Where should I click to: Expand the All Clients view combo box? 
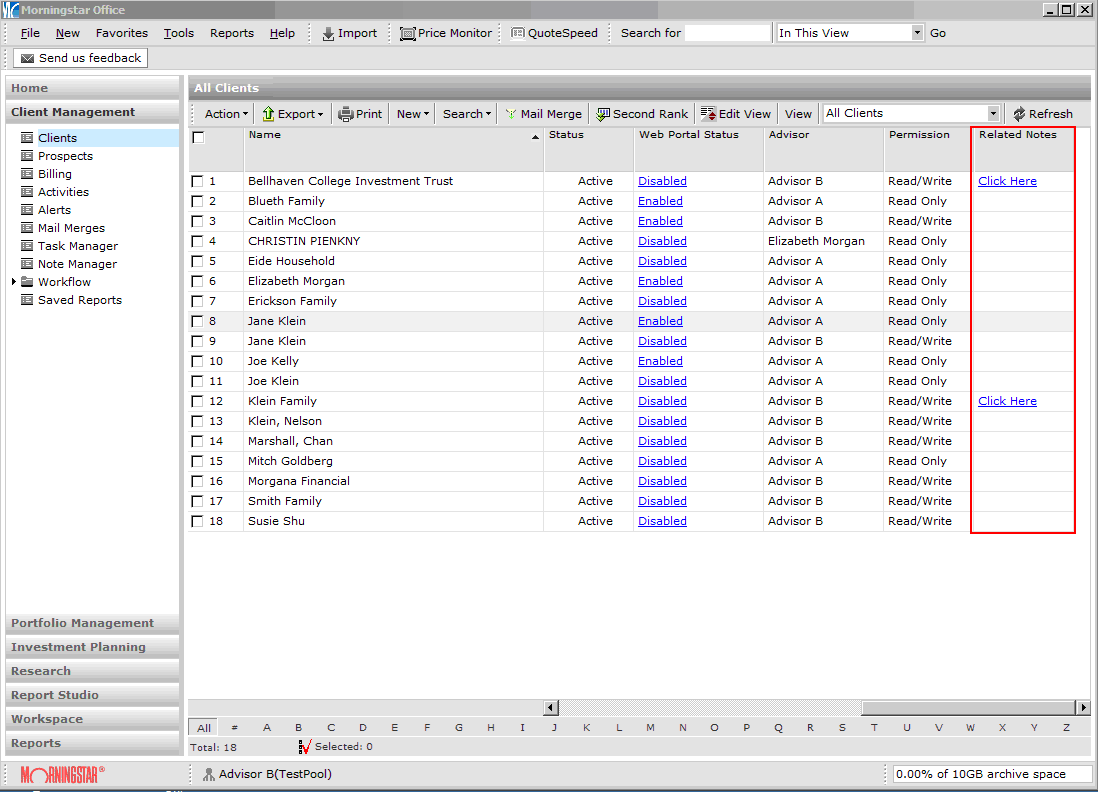tap(993, 114)
